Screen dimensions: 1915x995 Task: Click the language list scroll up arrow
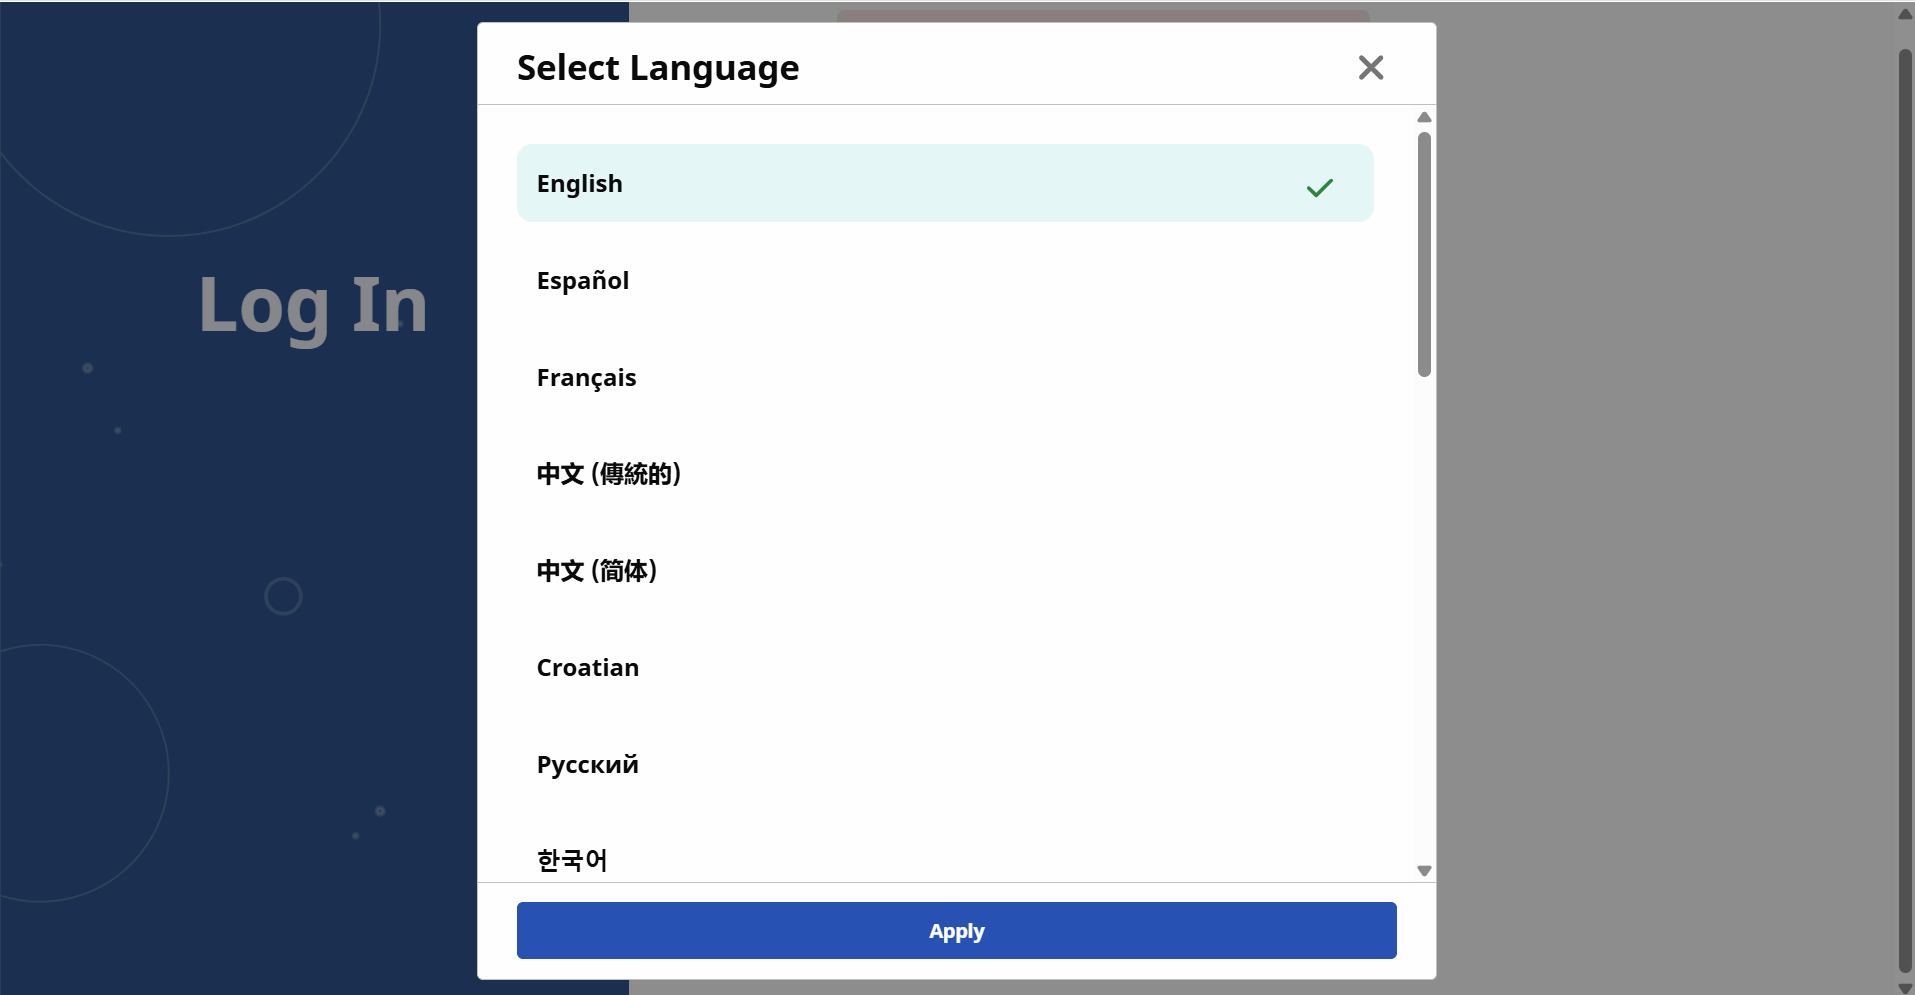pos(1424,118)
